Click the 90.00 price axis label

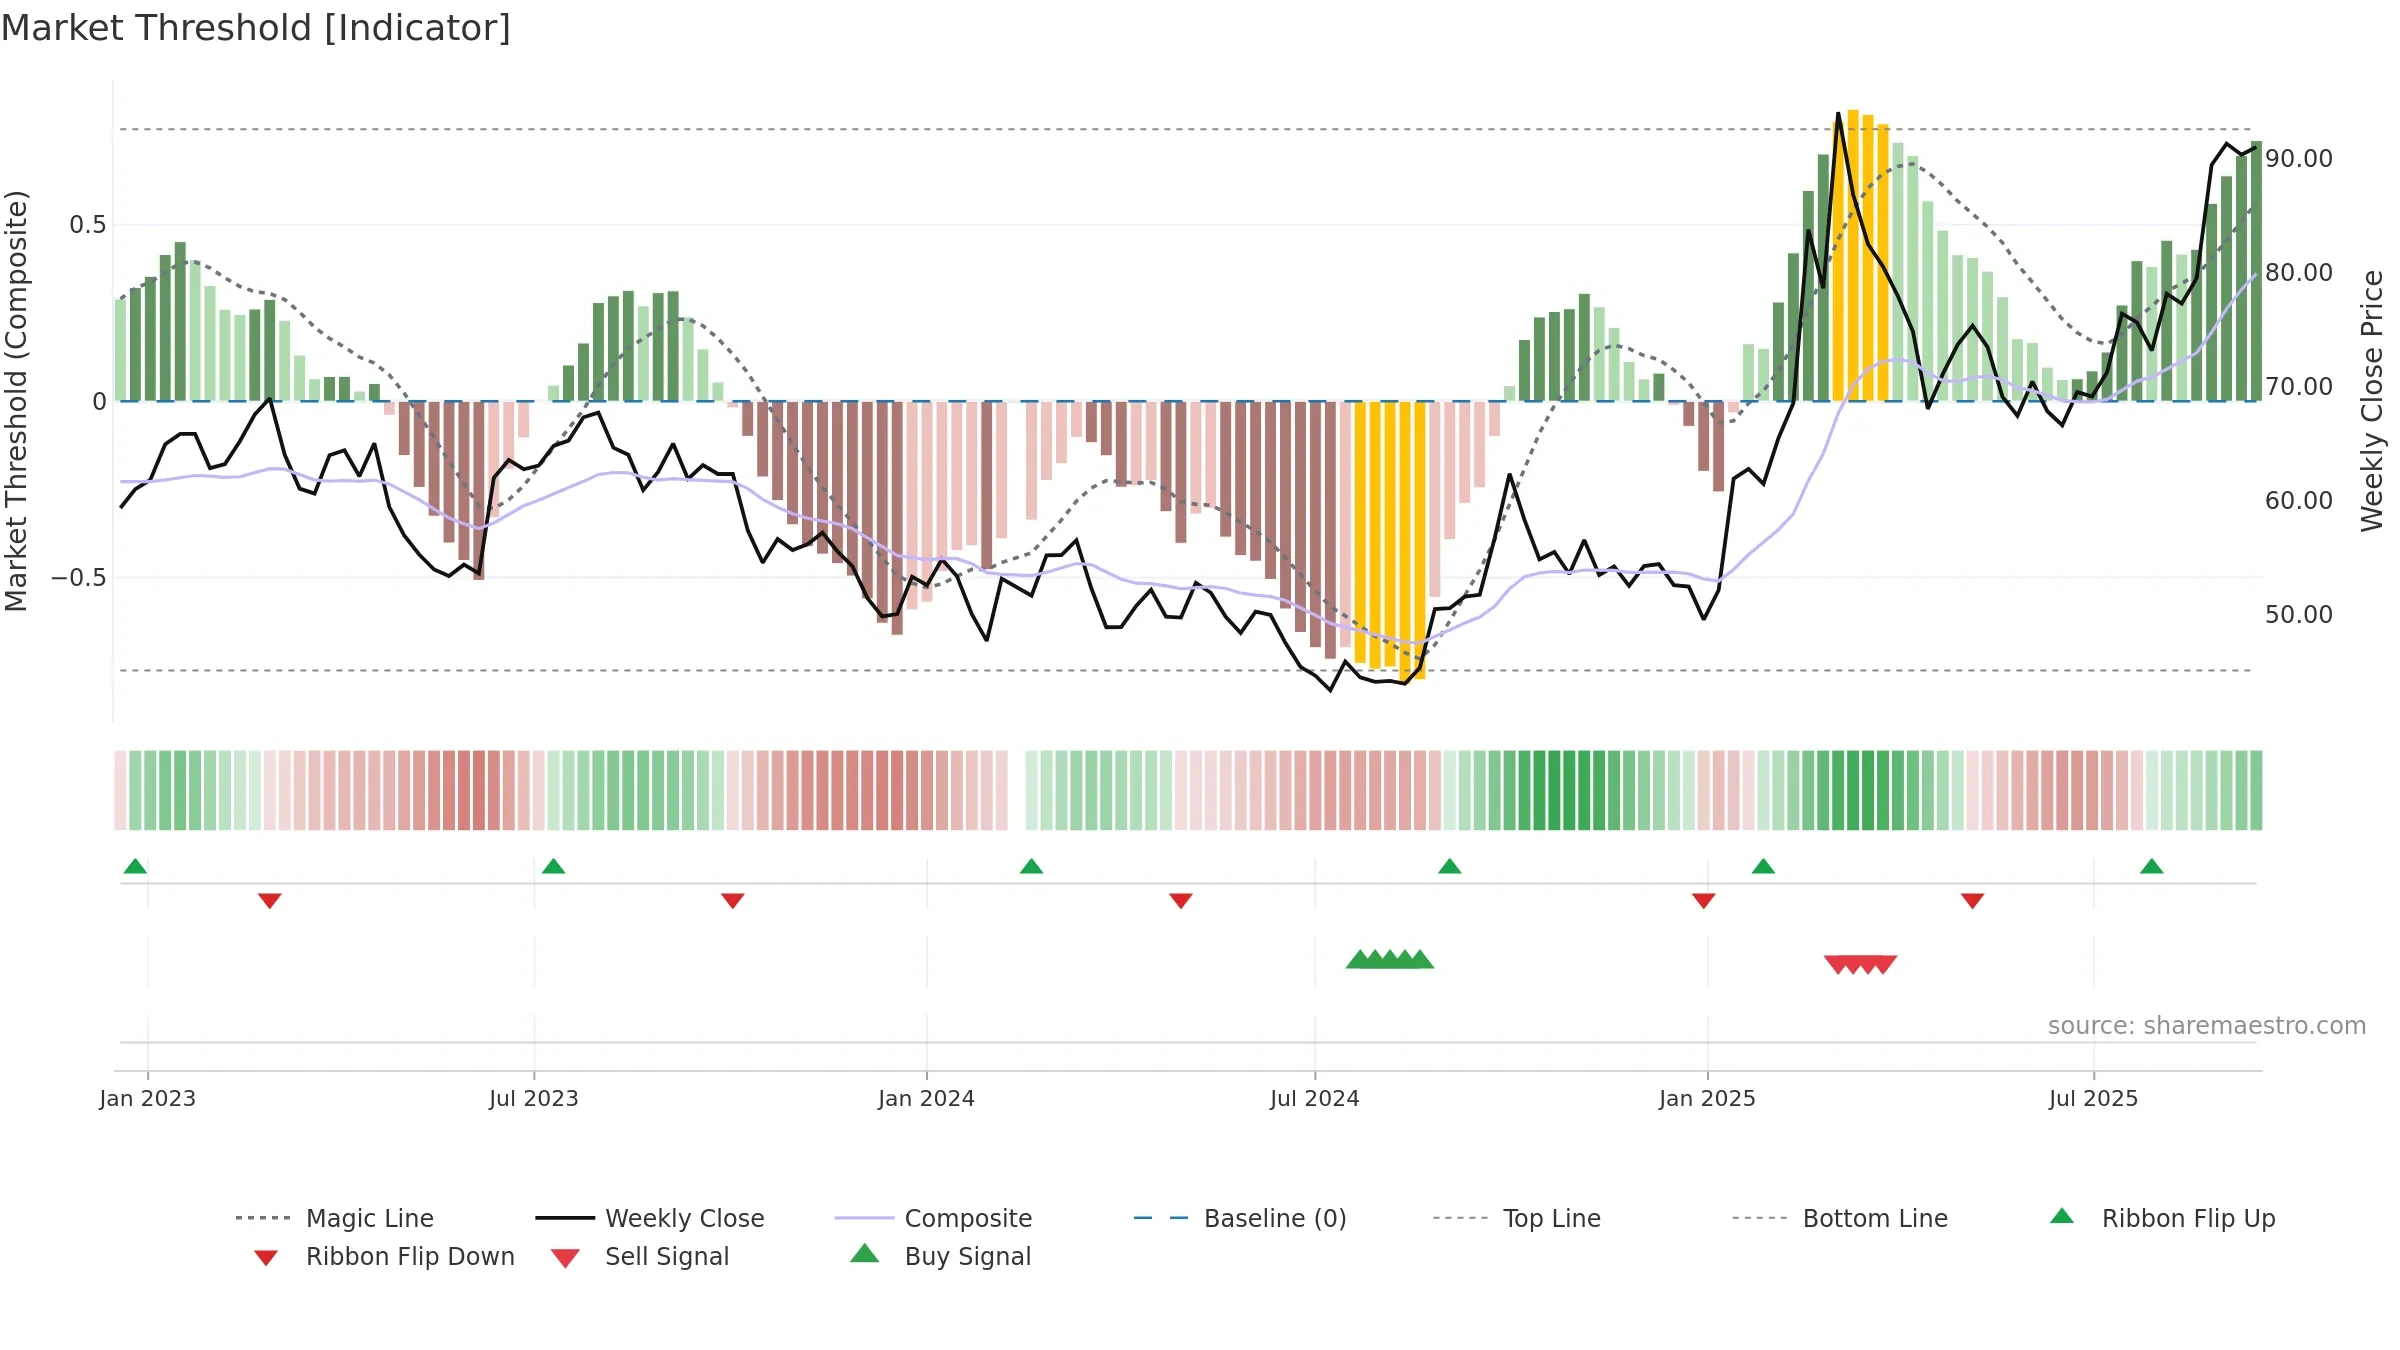tap(2299, 158)
